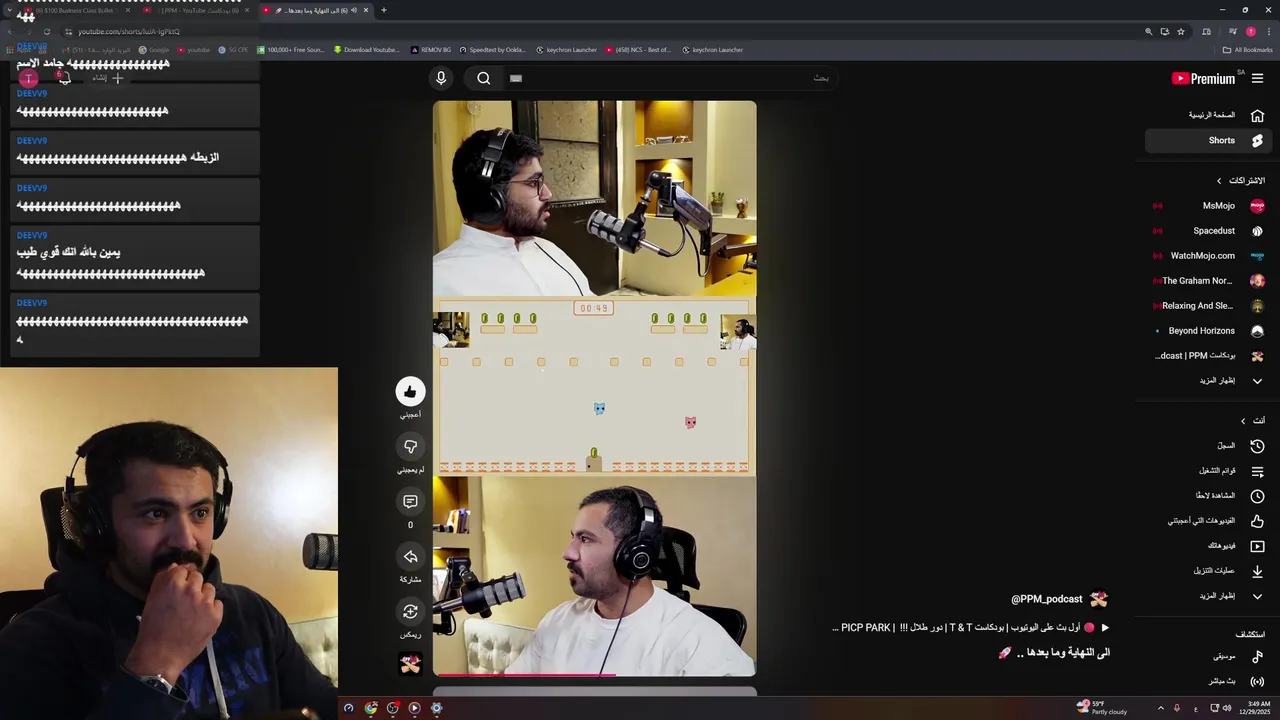Open Speedtest by Ookla bookmark
Viewport: 1280px width, 720px height.
tap(492, 49)
